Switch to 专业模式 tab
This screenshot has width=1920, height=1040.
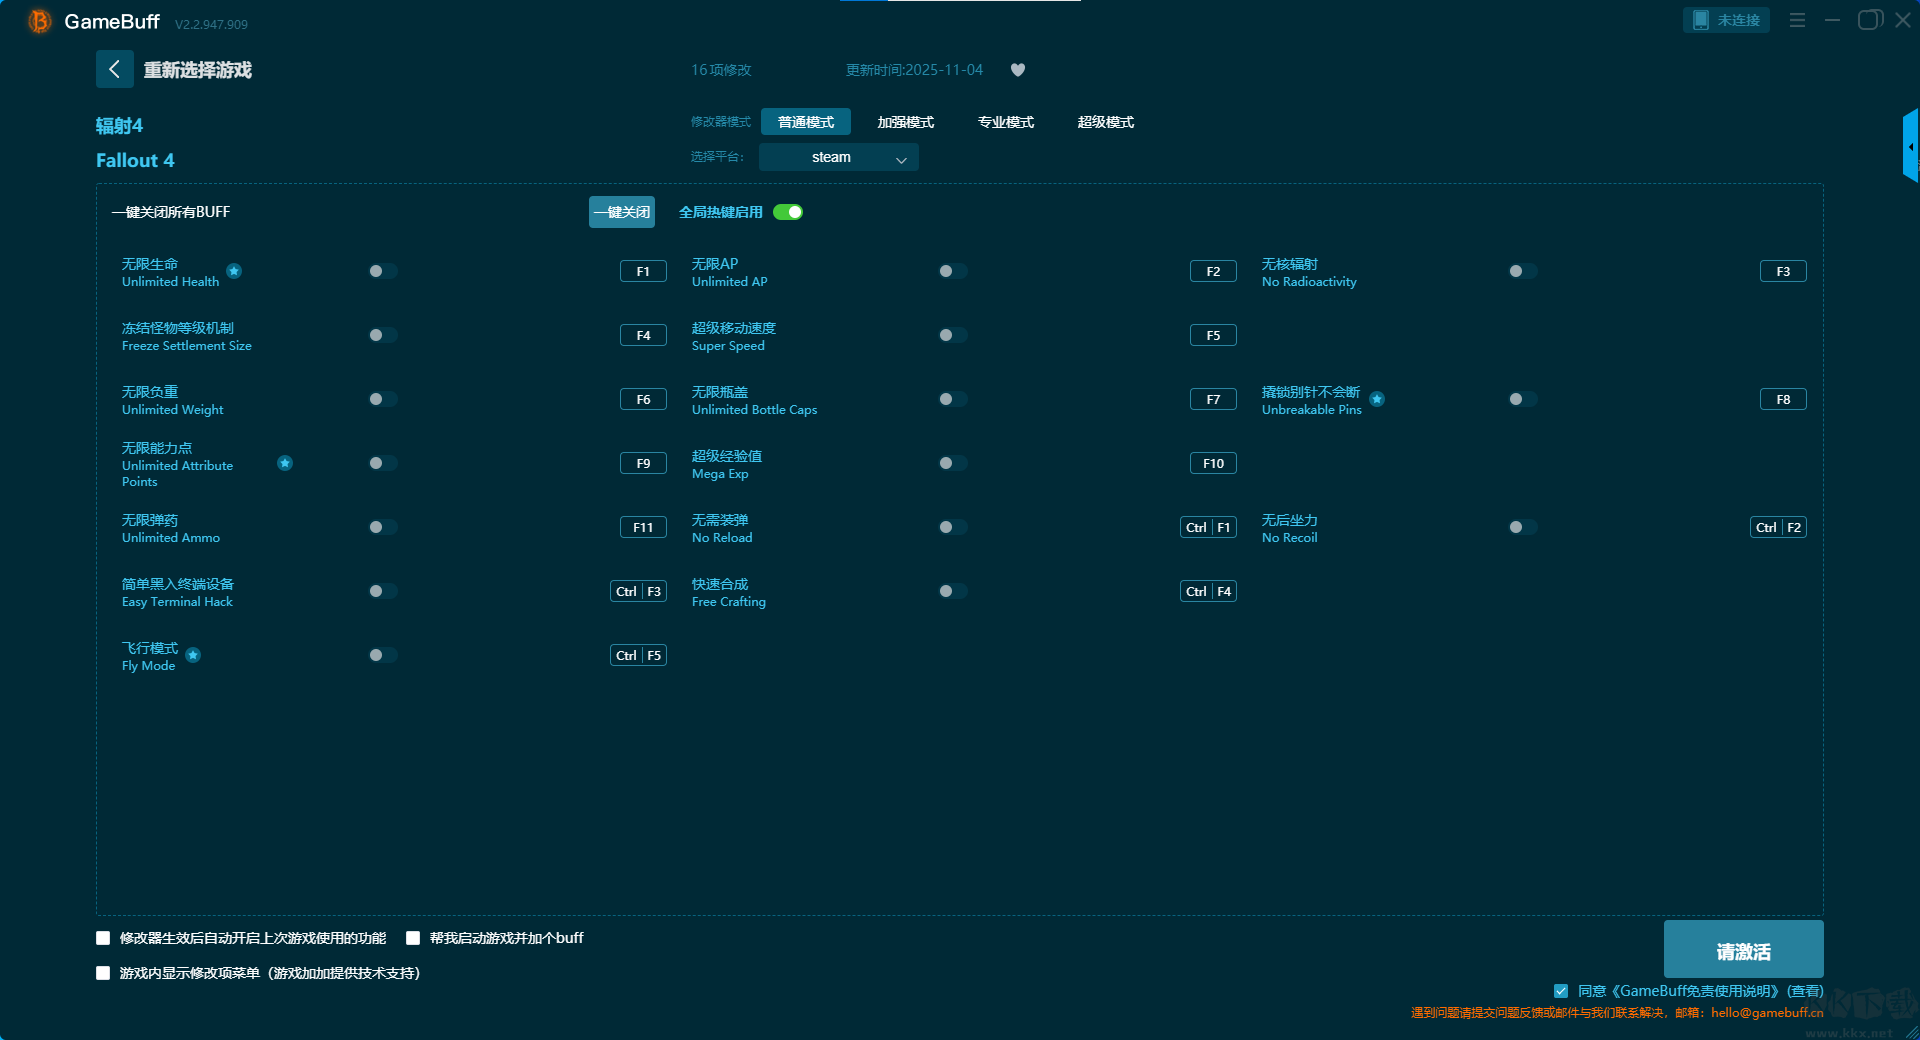(x=1006, y=122)
